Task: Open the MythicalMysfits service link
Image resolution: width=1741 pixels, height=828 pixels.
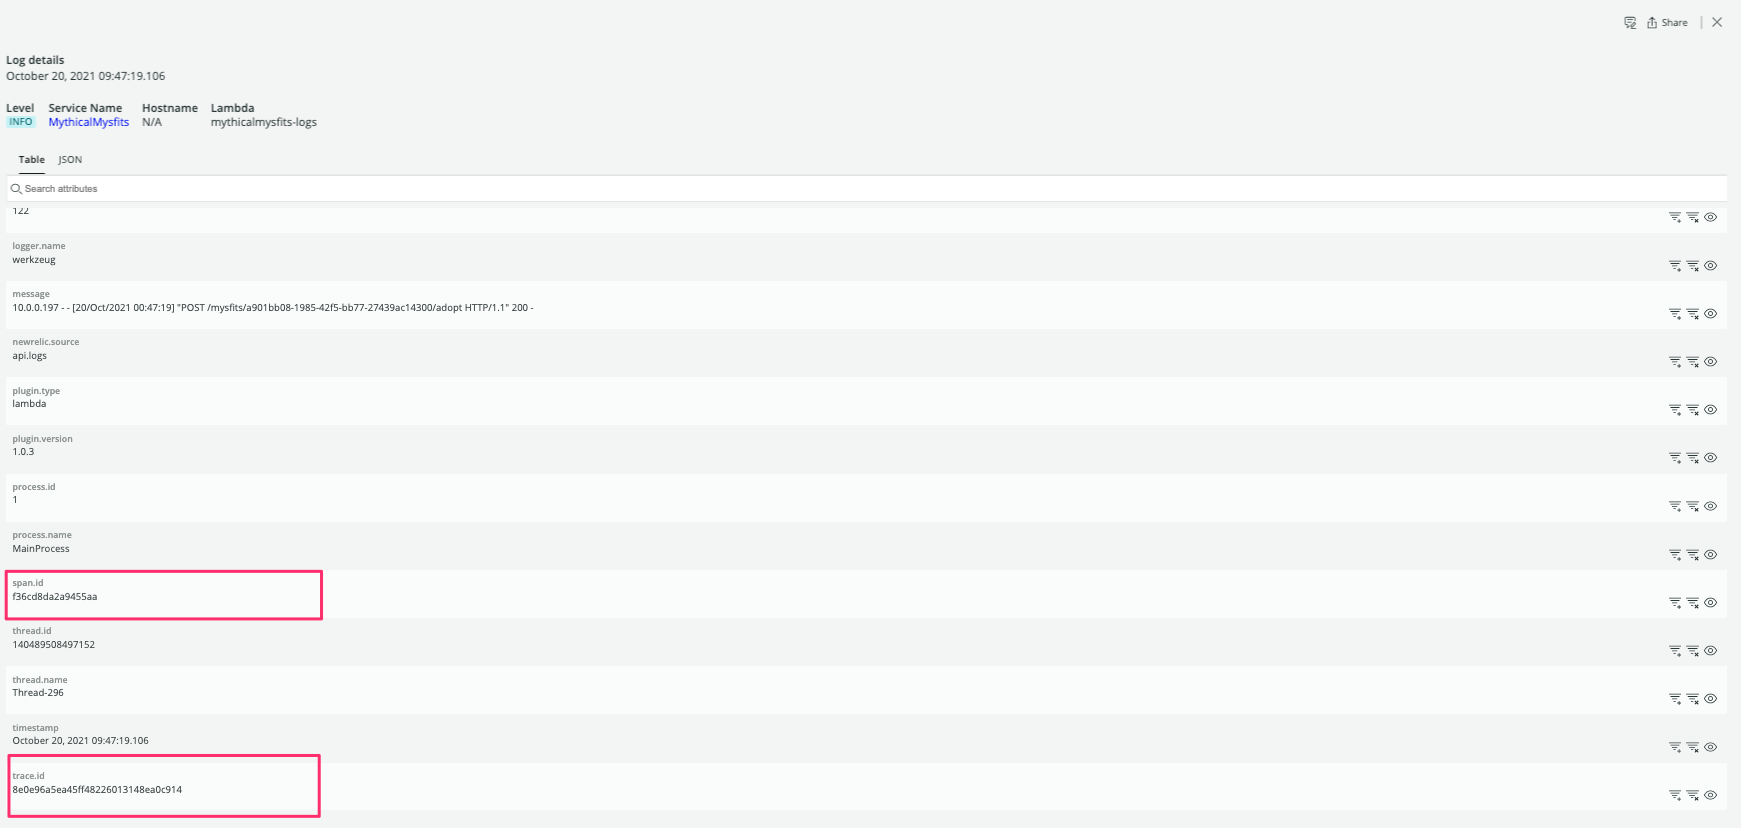Action: tap(88, 122)
